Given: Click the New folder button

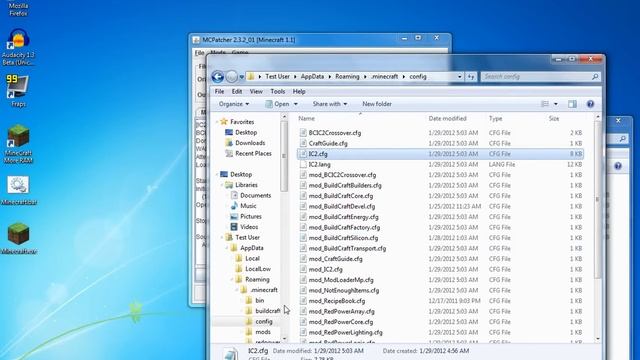Looking at the screenshot, I should [377, 104].
